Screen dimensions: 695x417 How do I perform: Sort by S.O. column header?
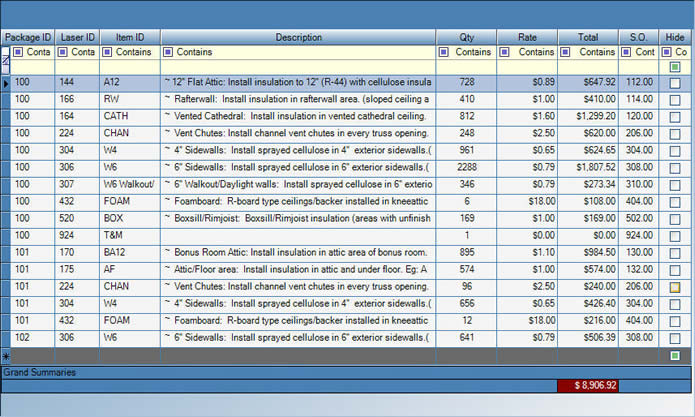point(638,37)
